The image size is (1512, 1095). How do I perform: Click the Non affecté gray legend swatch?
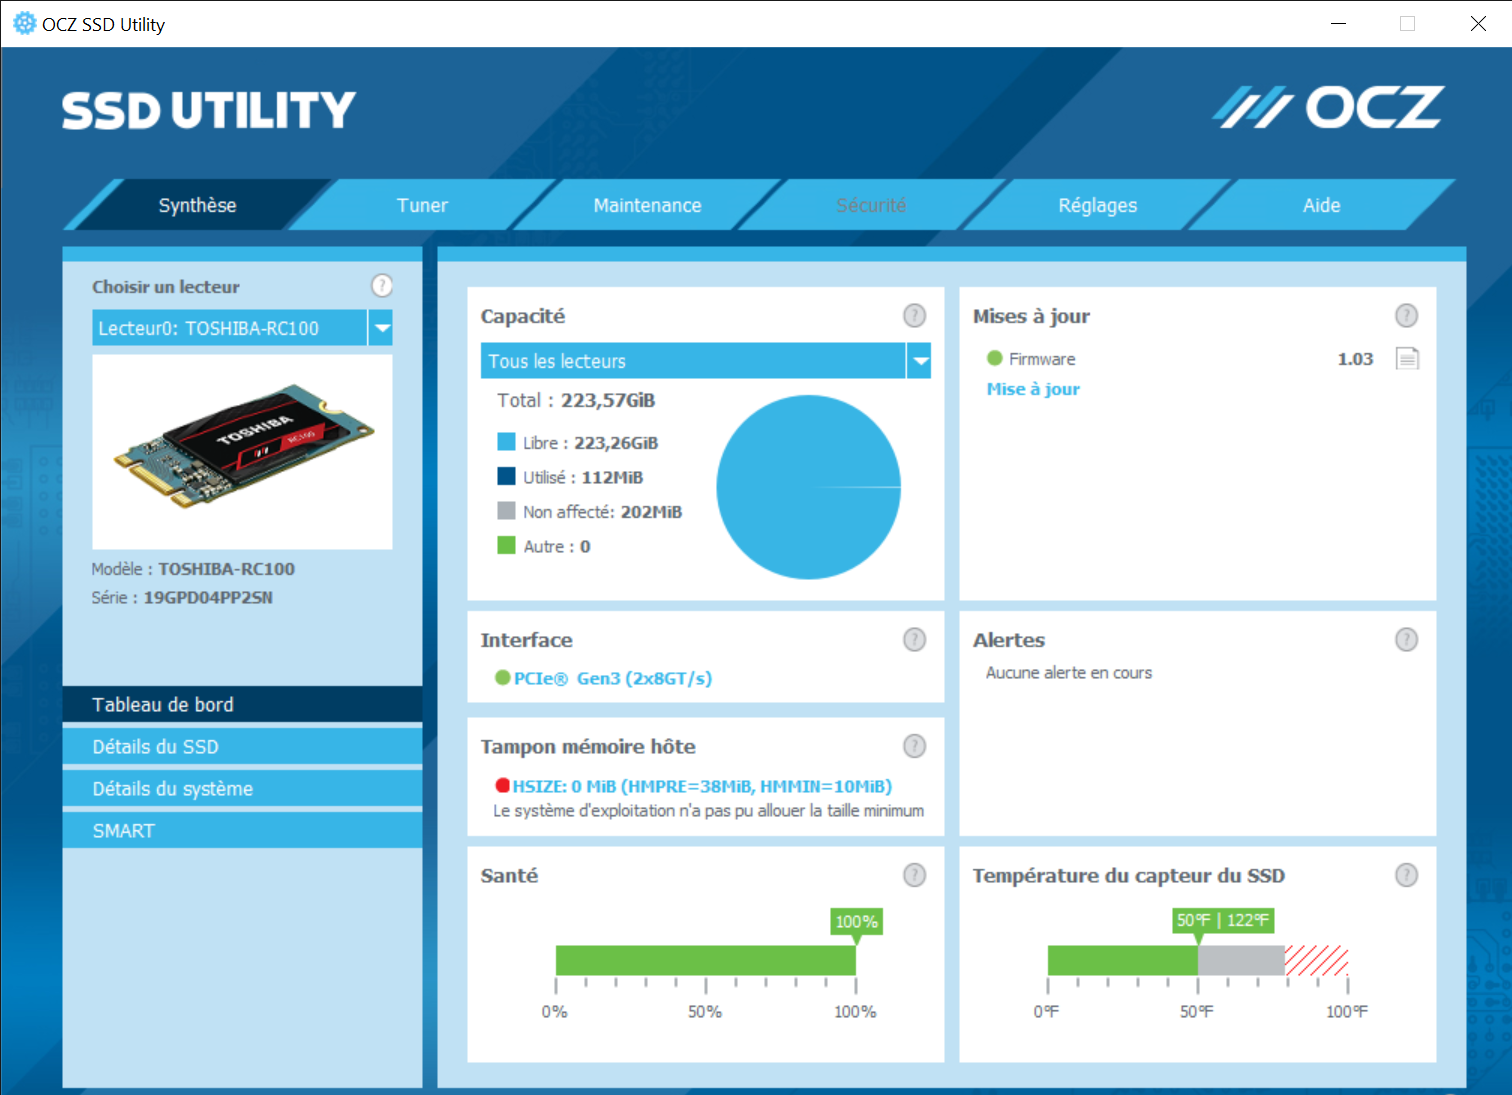coord(506,511)
